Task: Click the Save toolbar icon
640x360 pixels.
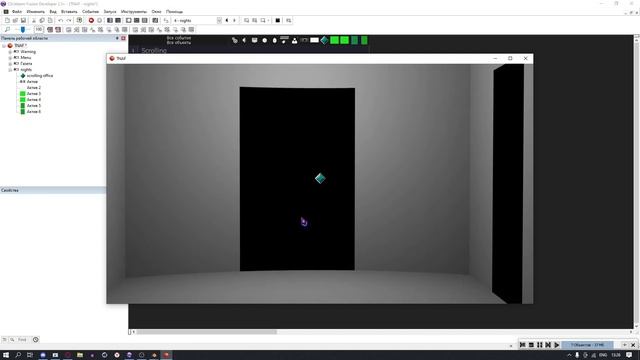Action: pos(23,20)
